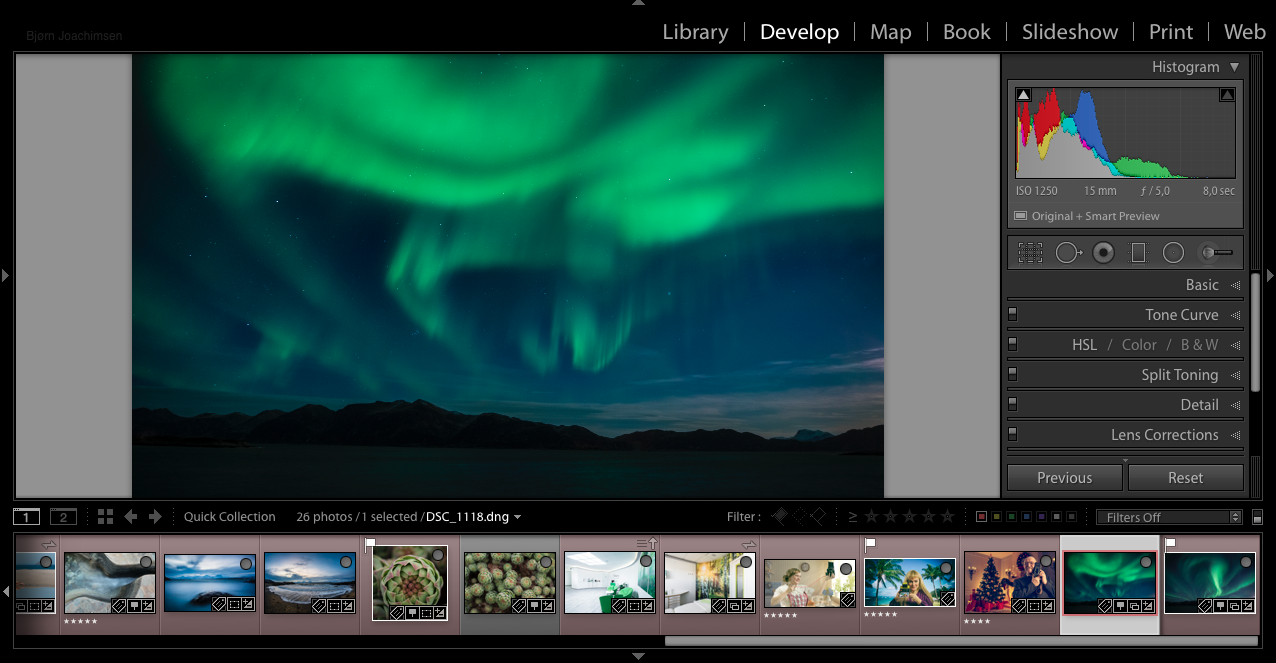Viewport: 1276px width, 663px height.
Task: Open the Slideshow module
Action: pyautogui.click(x=1069, y=32)
